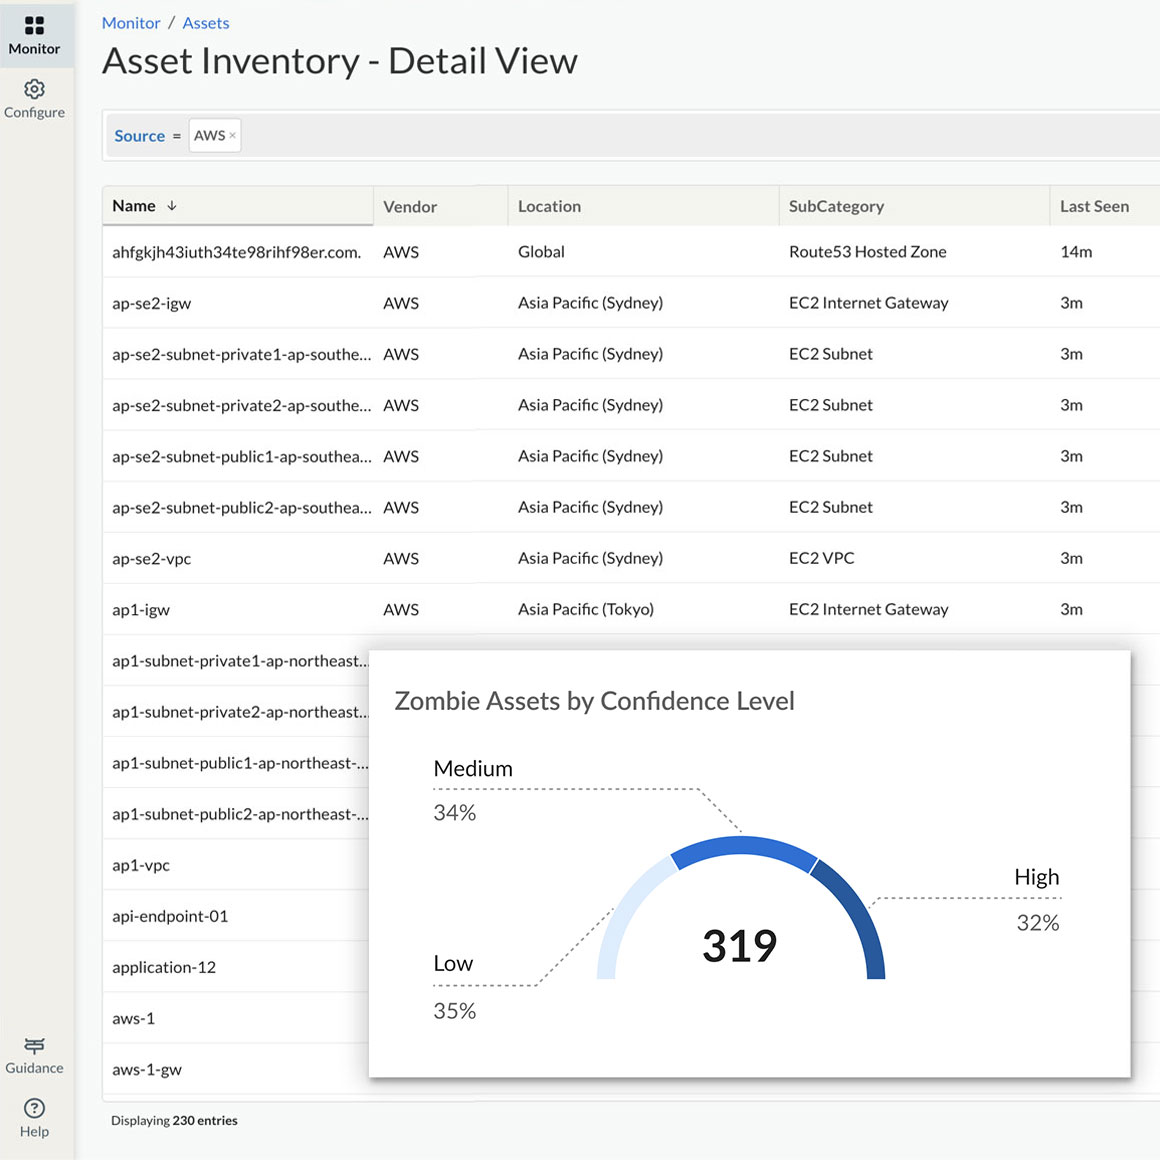Click the Medium segment of the gauge
The height and width of the screenshot is (1160, 1160).
coord(743,846)
